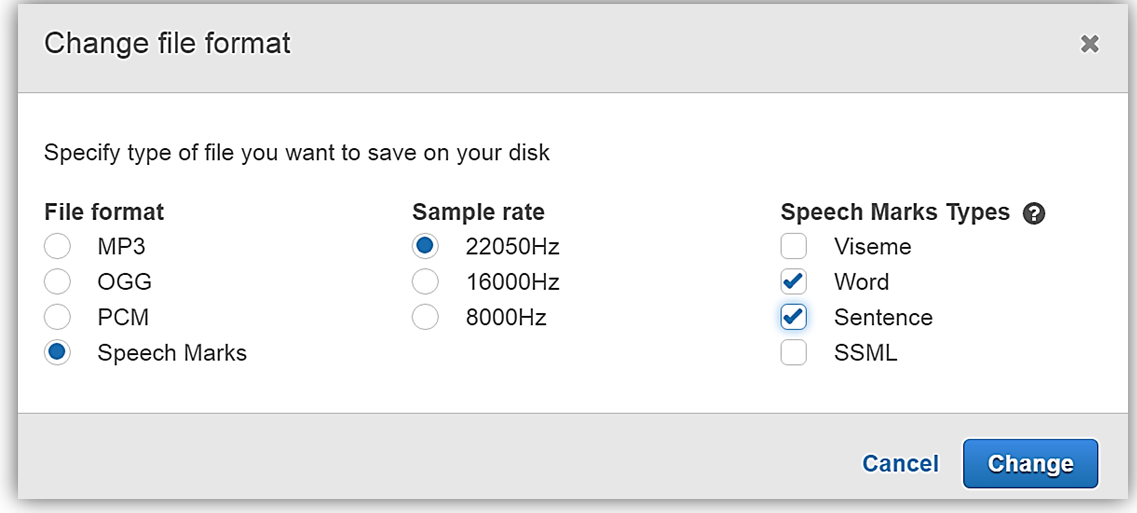Enable the Viseme speech mark checkbox

[x=794, y=246]
